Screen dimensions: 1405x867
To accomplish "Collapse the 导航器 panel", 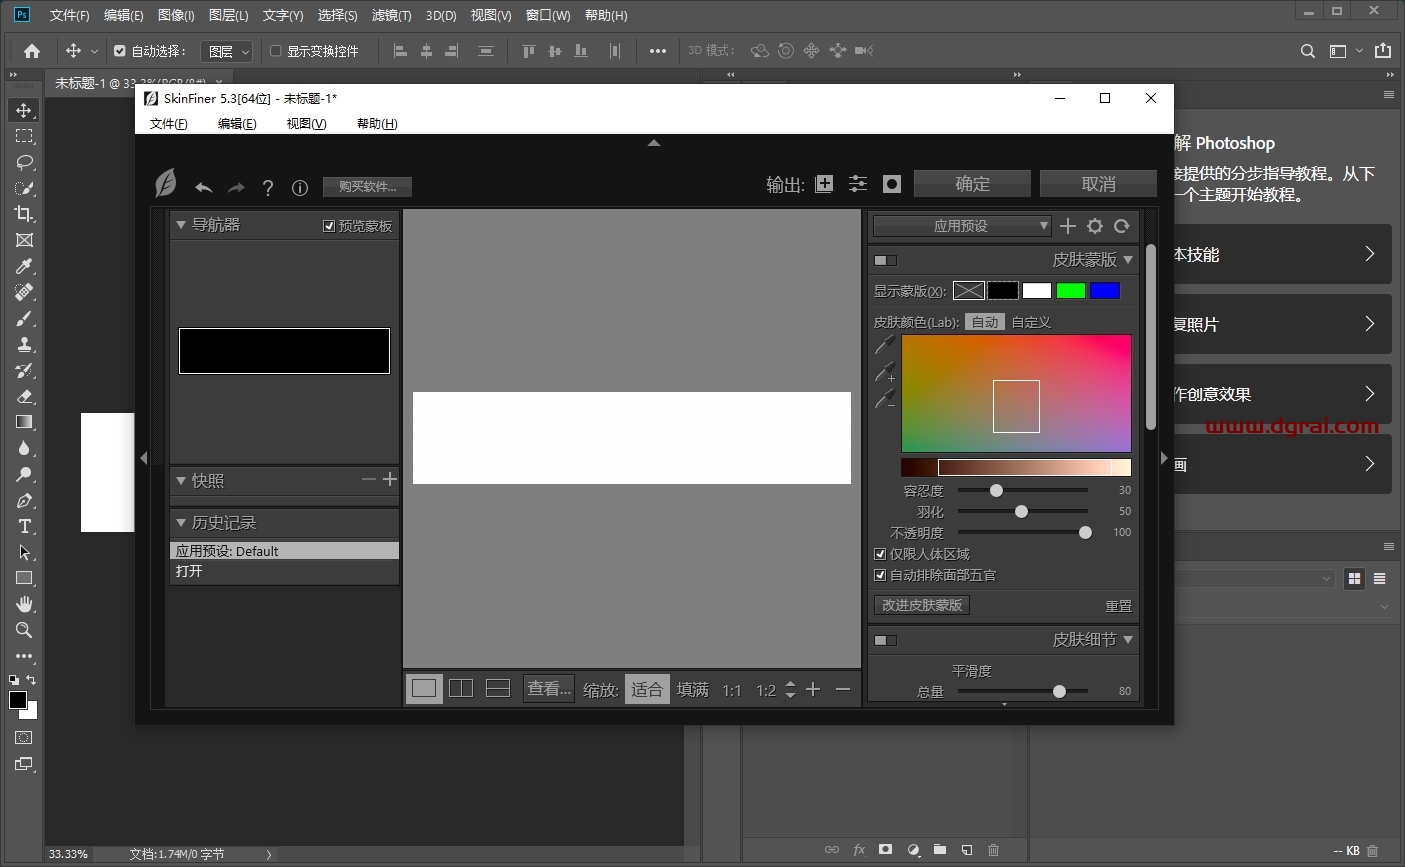I will click(x=181, y=225).
